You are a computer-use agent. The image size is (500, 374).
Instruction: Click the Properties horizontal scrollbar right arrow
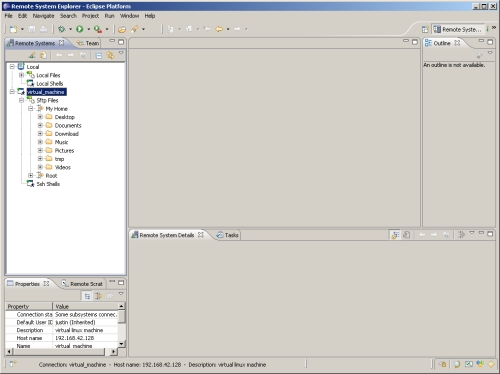click(x=114, y=351)
